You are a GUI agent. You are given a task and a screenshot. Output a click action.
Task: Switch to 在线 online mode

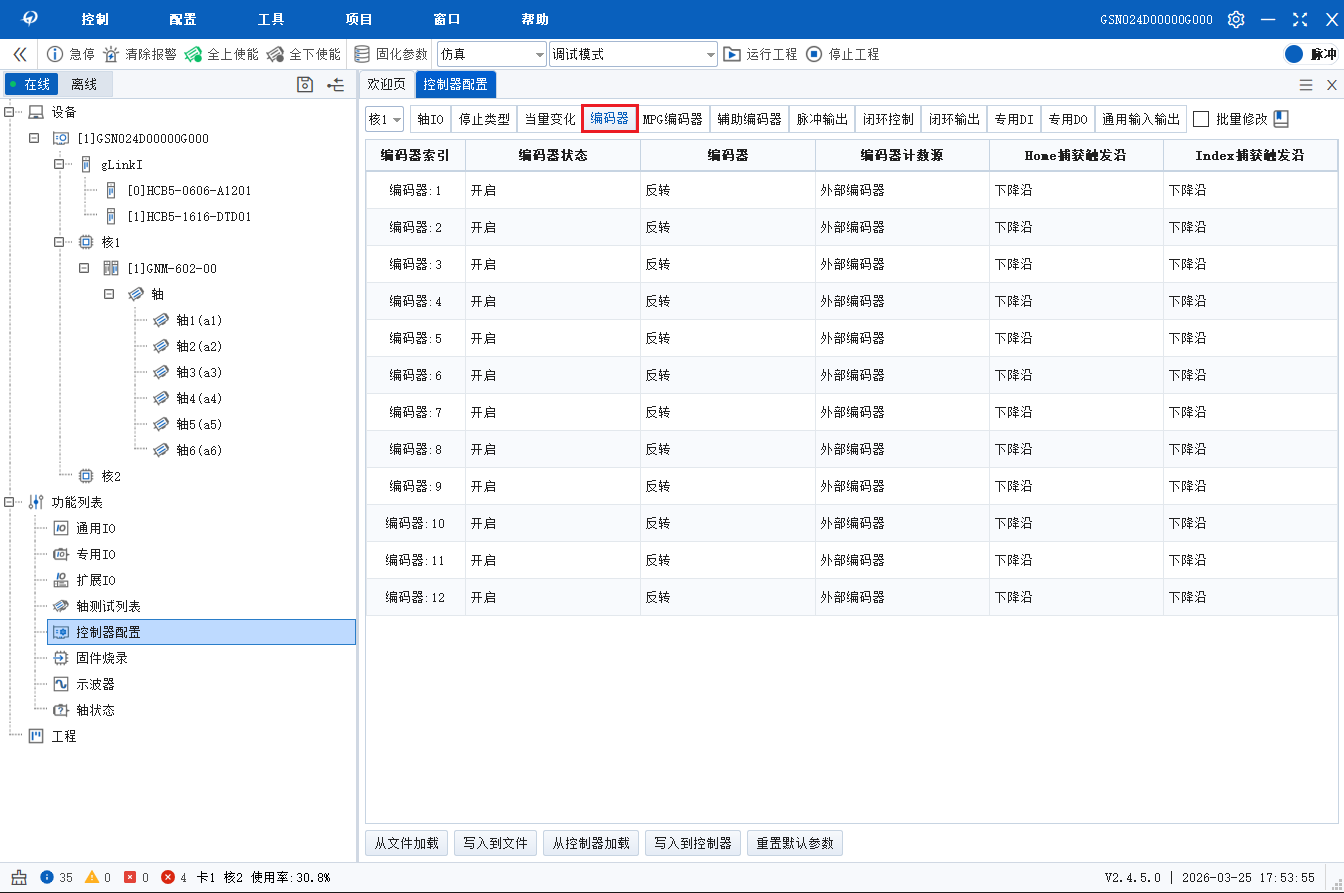[x=30, y=84]
